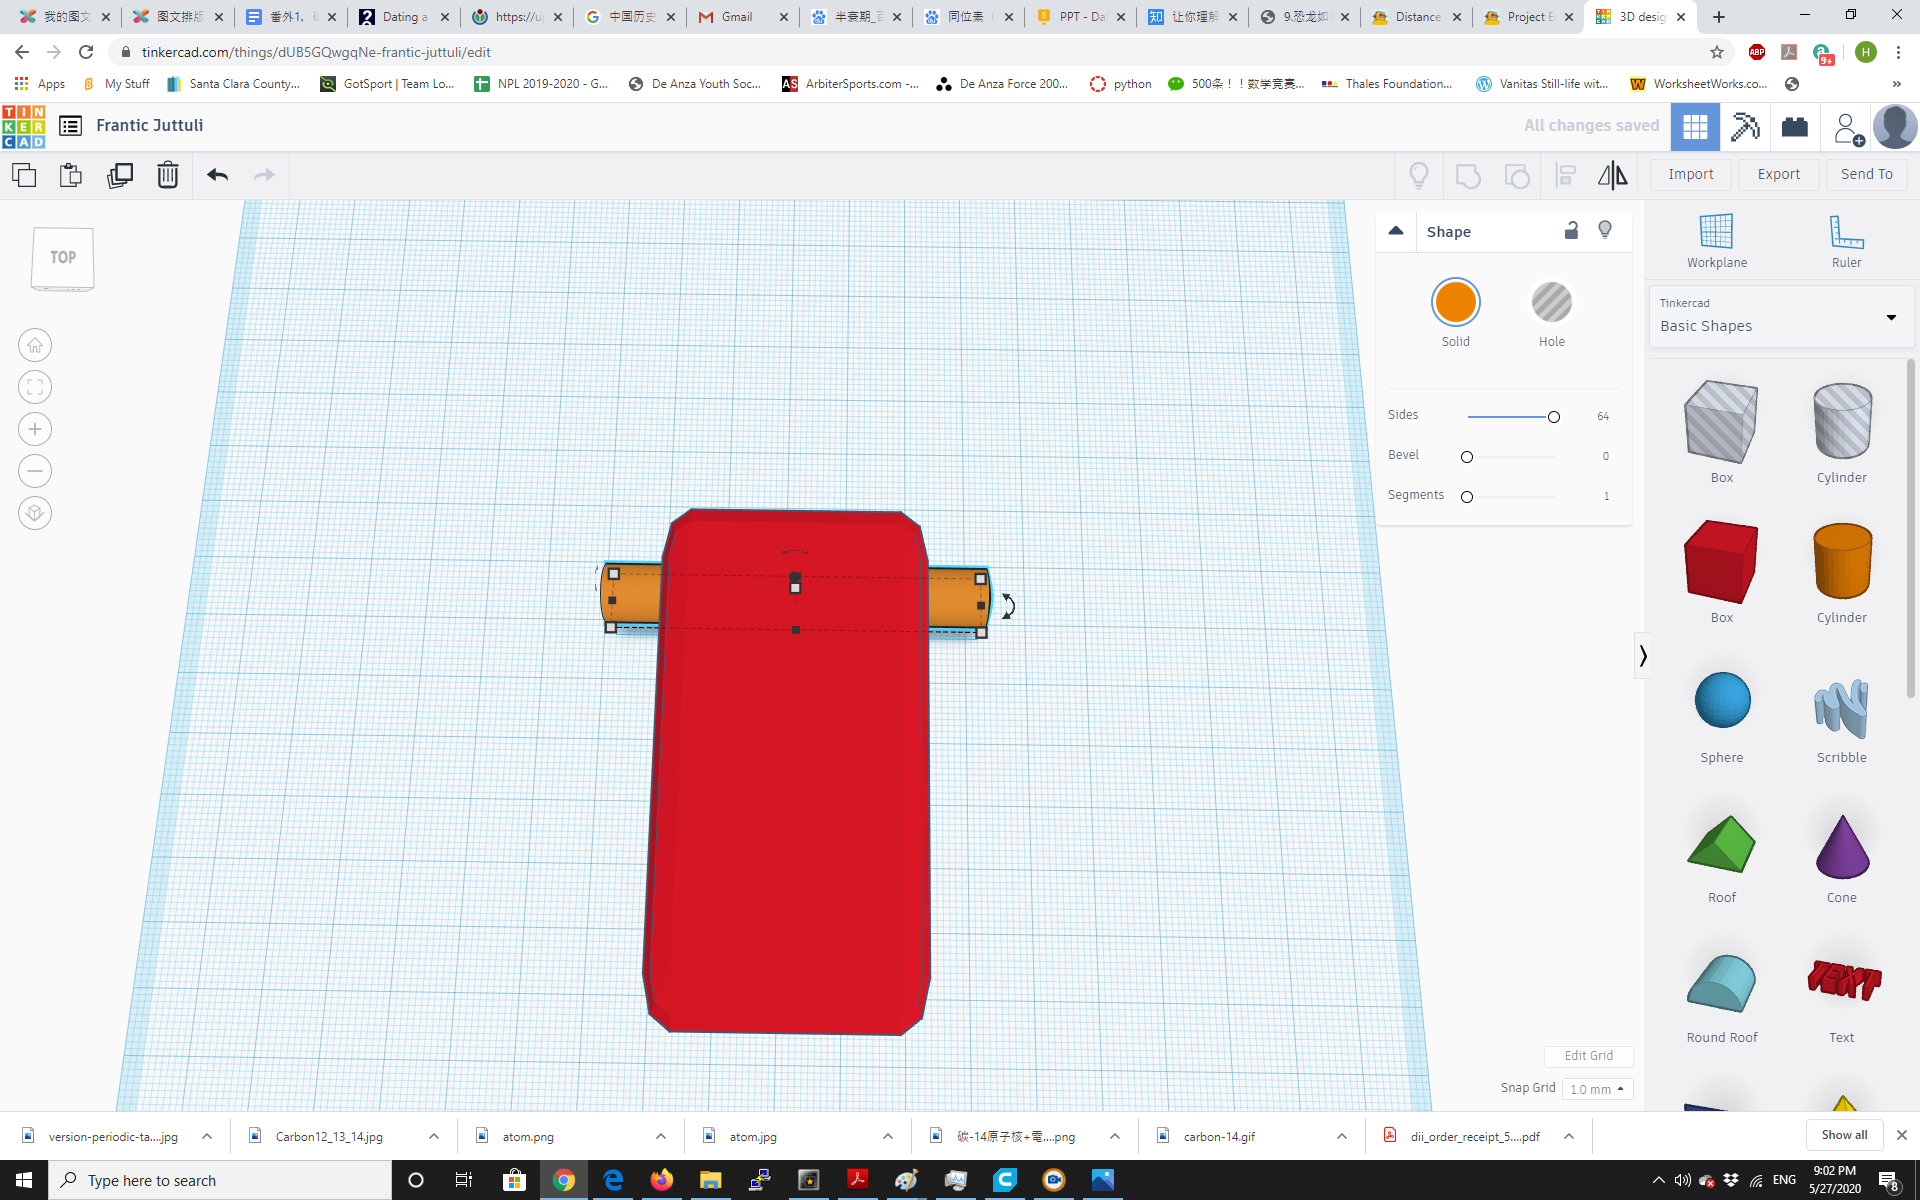Set shape to Solid
The height and width of the screenshot is (1200, 1920).
point(1455,303)
